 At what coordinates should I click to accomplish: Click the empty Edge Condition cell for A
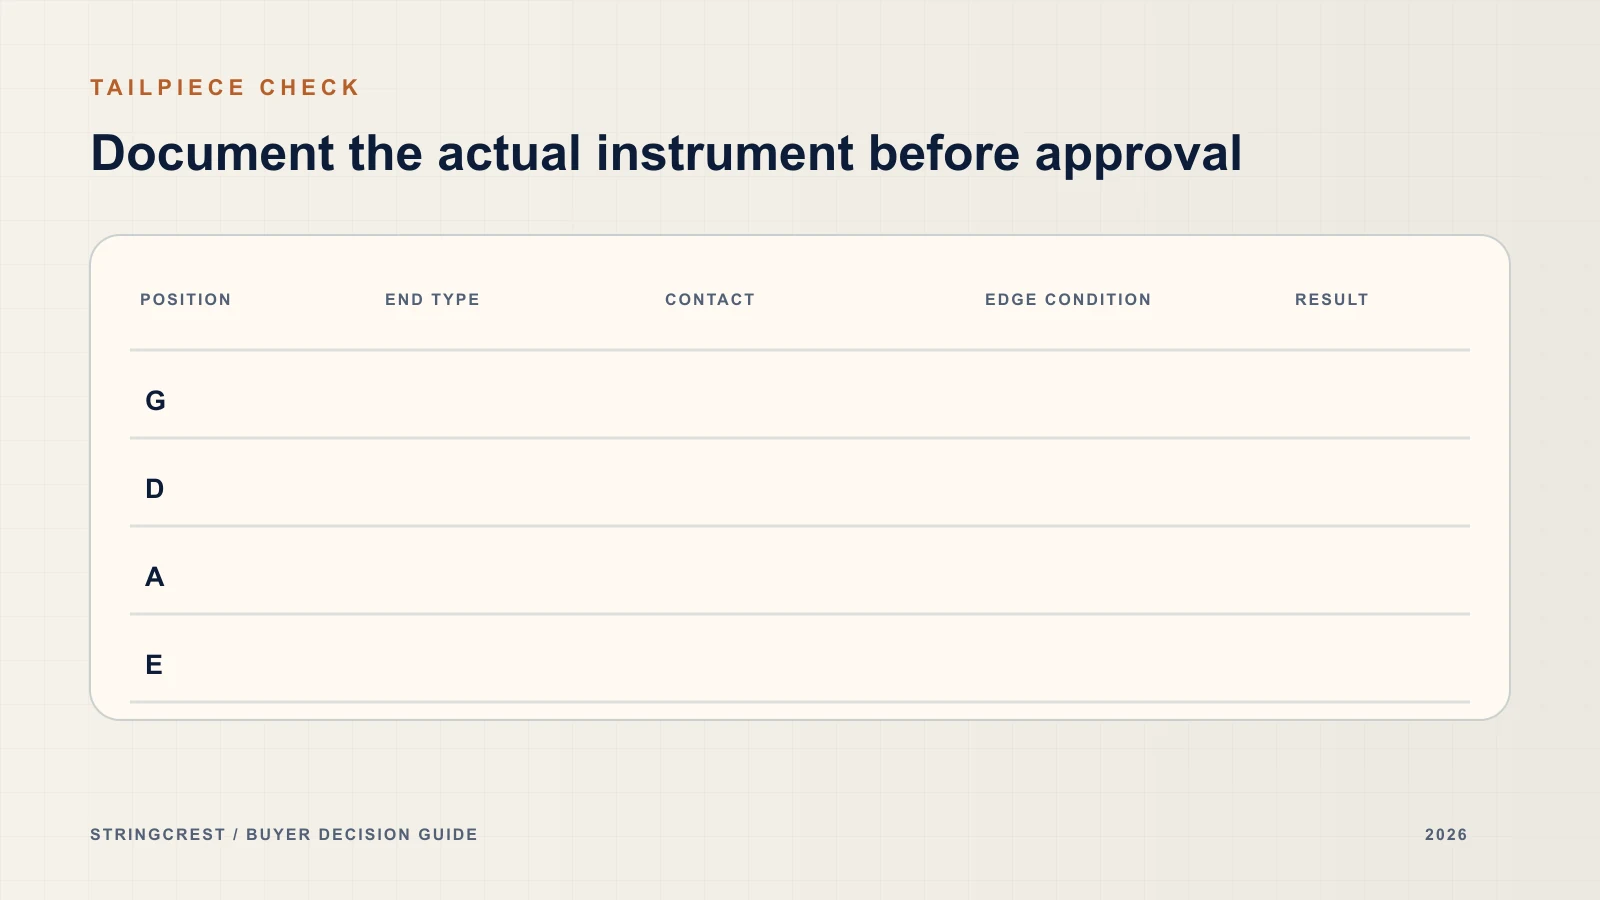(1130, 571)
